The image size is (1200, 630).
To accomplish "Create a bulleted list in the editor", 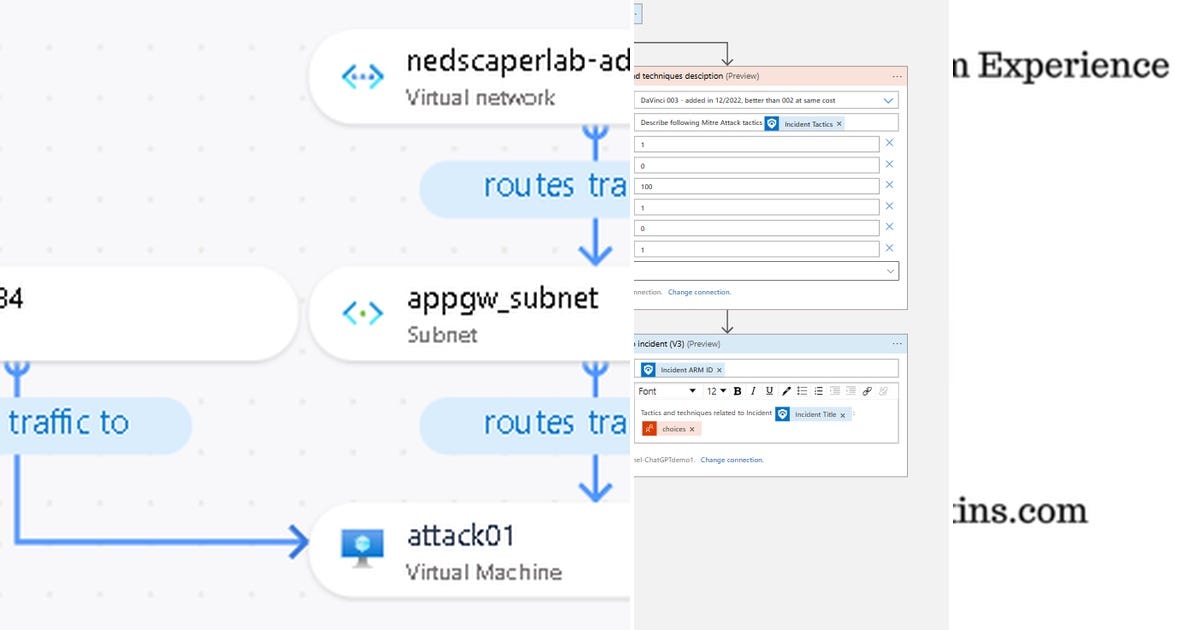I will point(803,391).
